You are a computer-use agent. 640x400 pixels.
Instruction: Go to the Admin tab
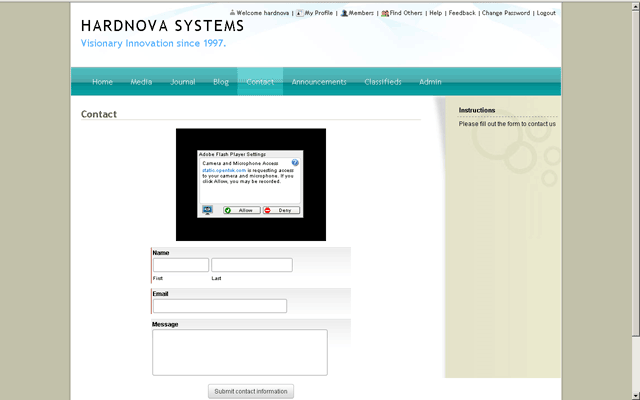click(x=430, y=82)
